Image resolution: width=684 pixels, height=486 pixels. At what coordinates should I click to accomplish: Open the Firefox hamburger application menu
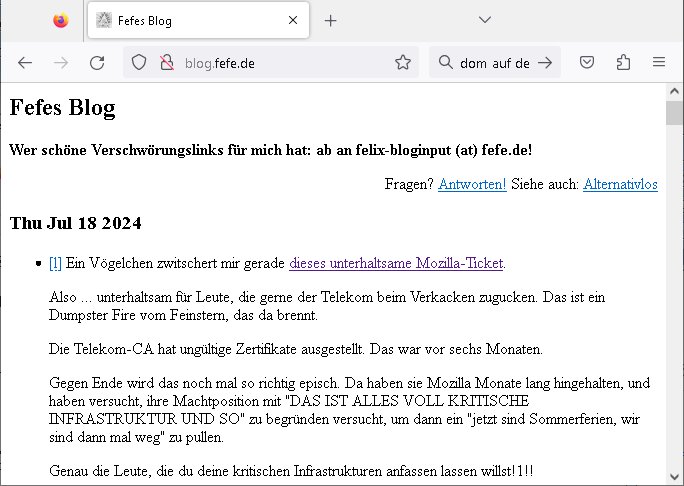pos(659,62)
